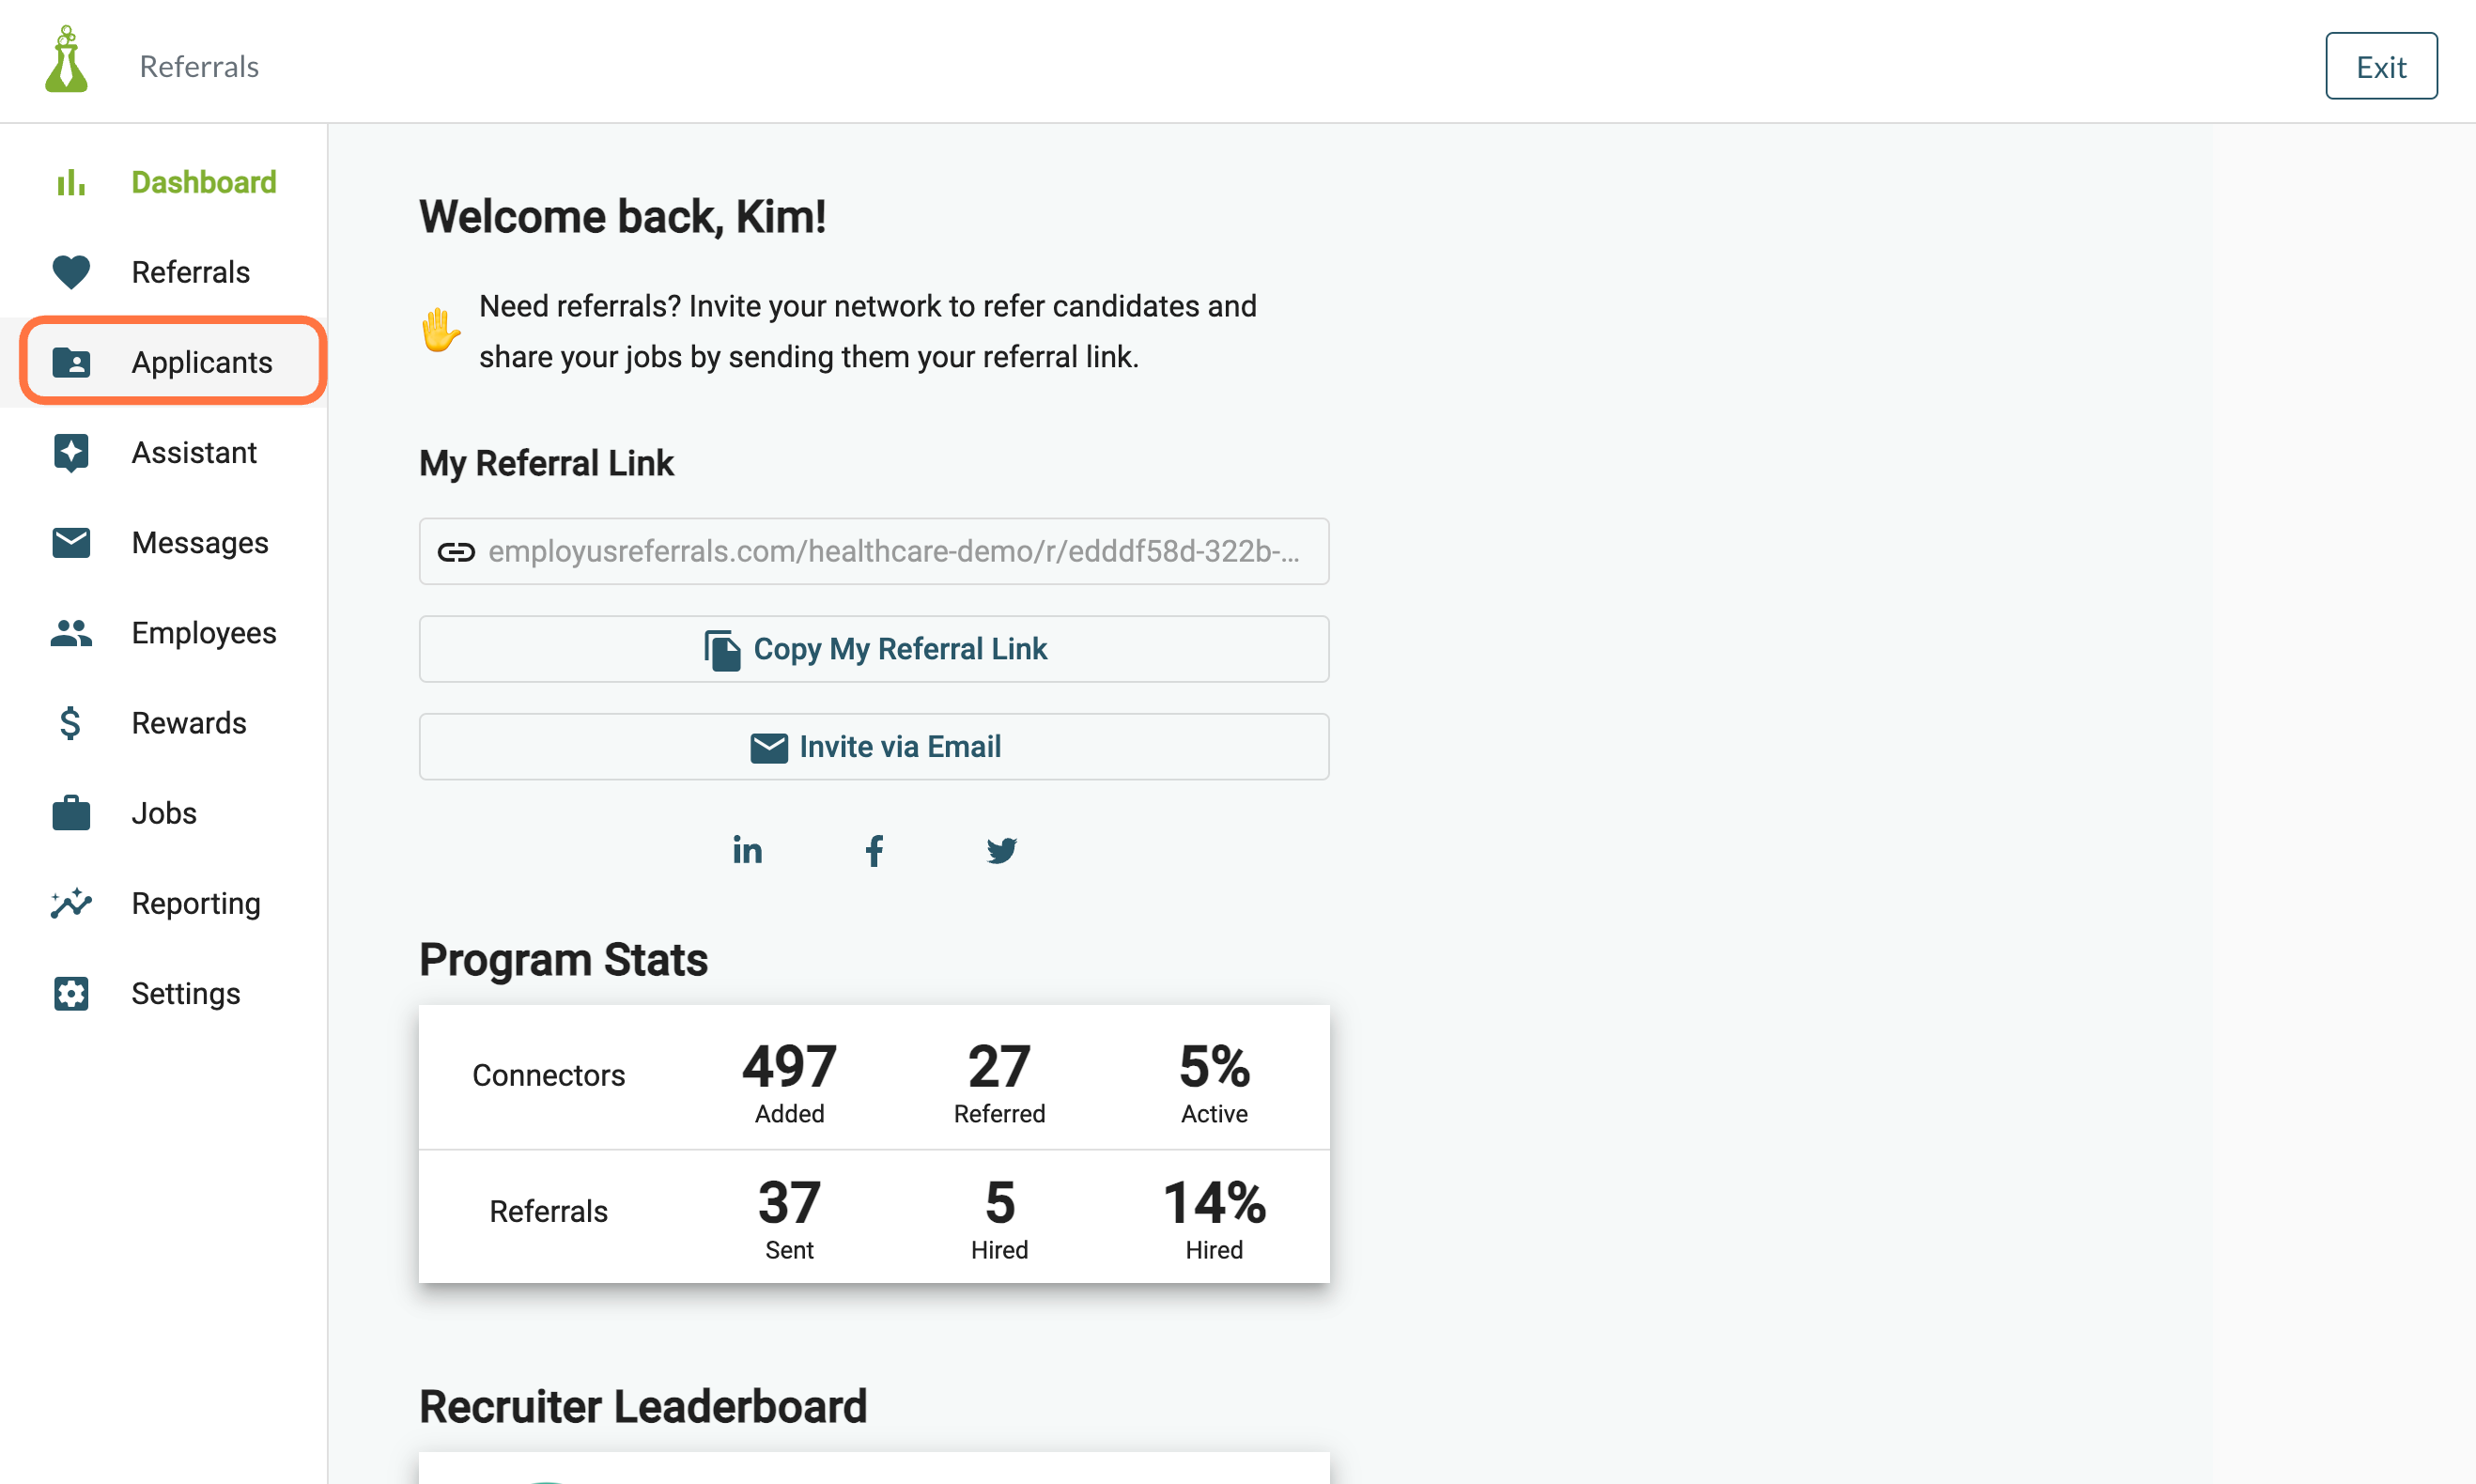Share referral link on LinkedIn
The image size is (2476, 1484).
click(747, 850)
